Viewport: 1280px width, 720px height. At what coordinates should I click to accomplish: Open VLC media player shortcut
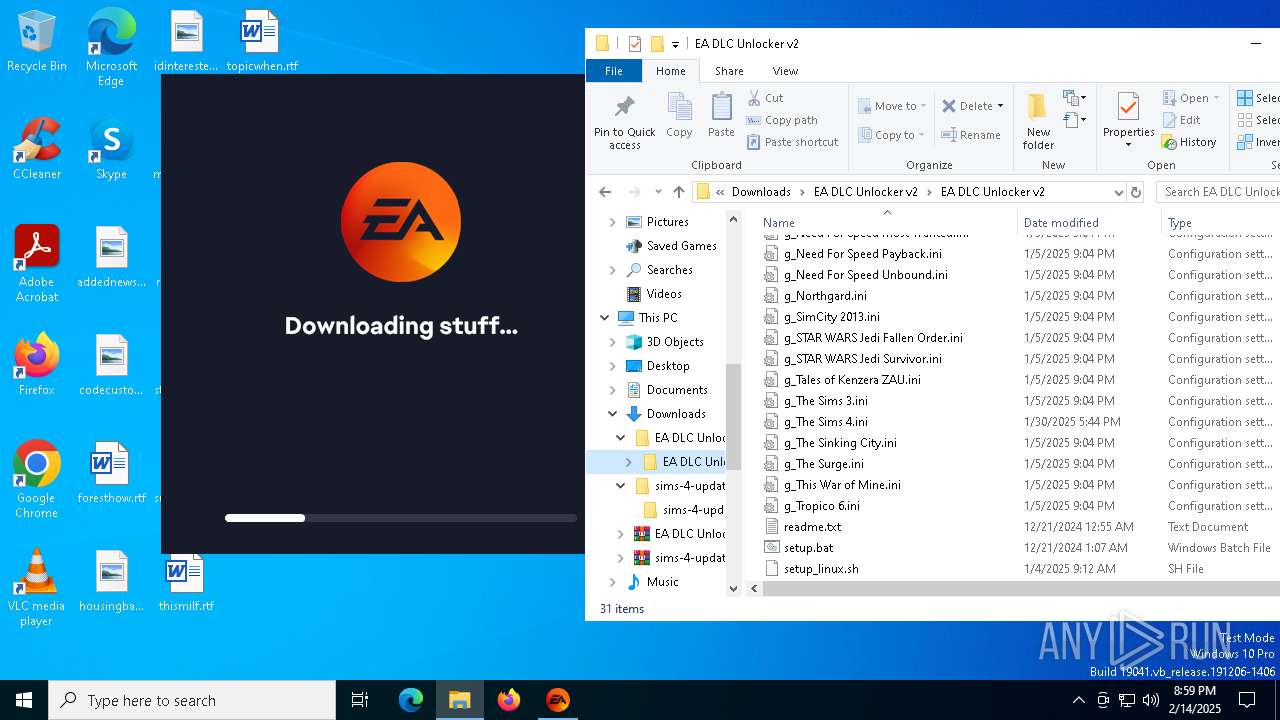[37, 588]
